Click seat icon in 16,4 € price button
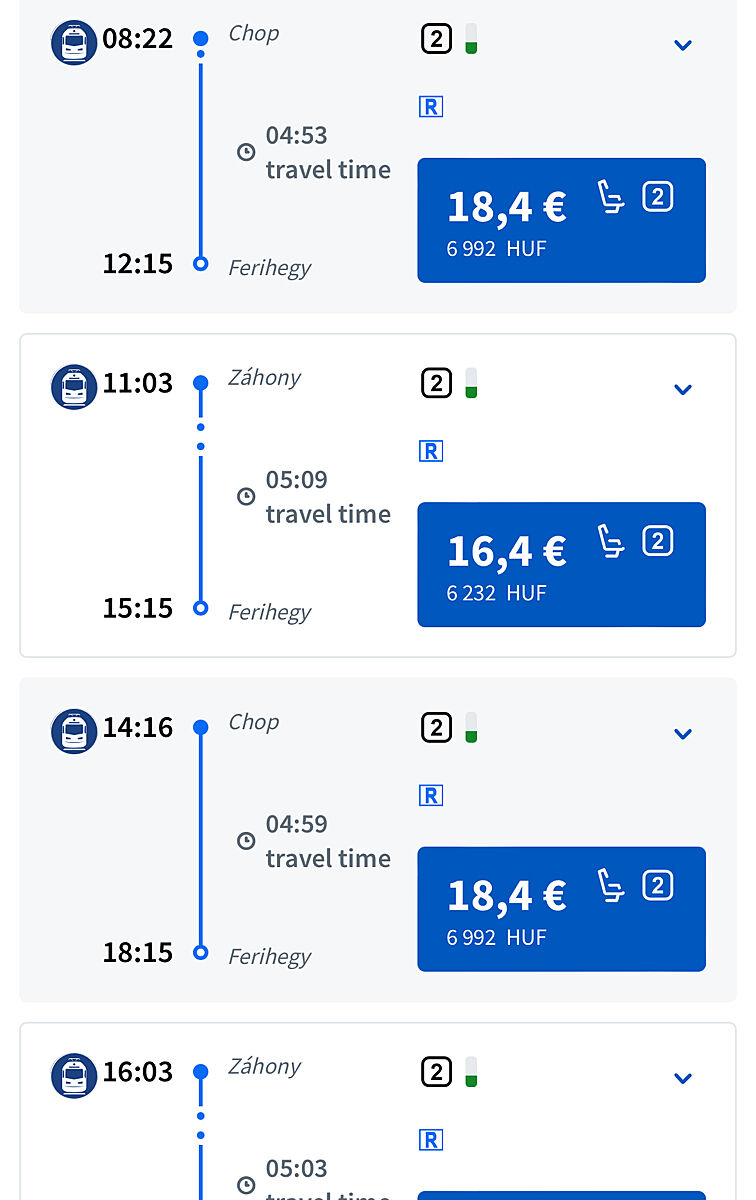The height and width of the screenshot is (1200, 756). click(x=611, y=541)
